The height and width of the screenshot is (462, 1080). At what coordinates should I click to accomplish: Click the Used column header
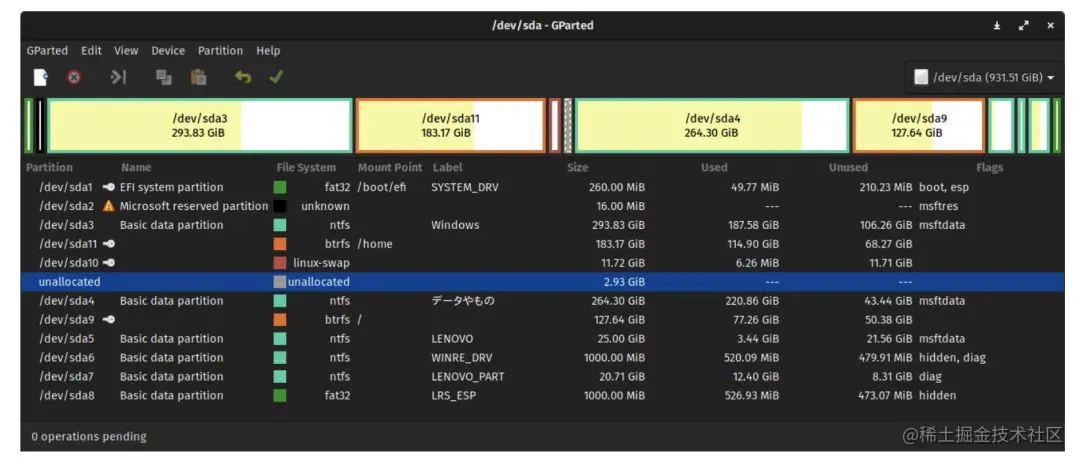[x=714, y=167]
